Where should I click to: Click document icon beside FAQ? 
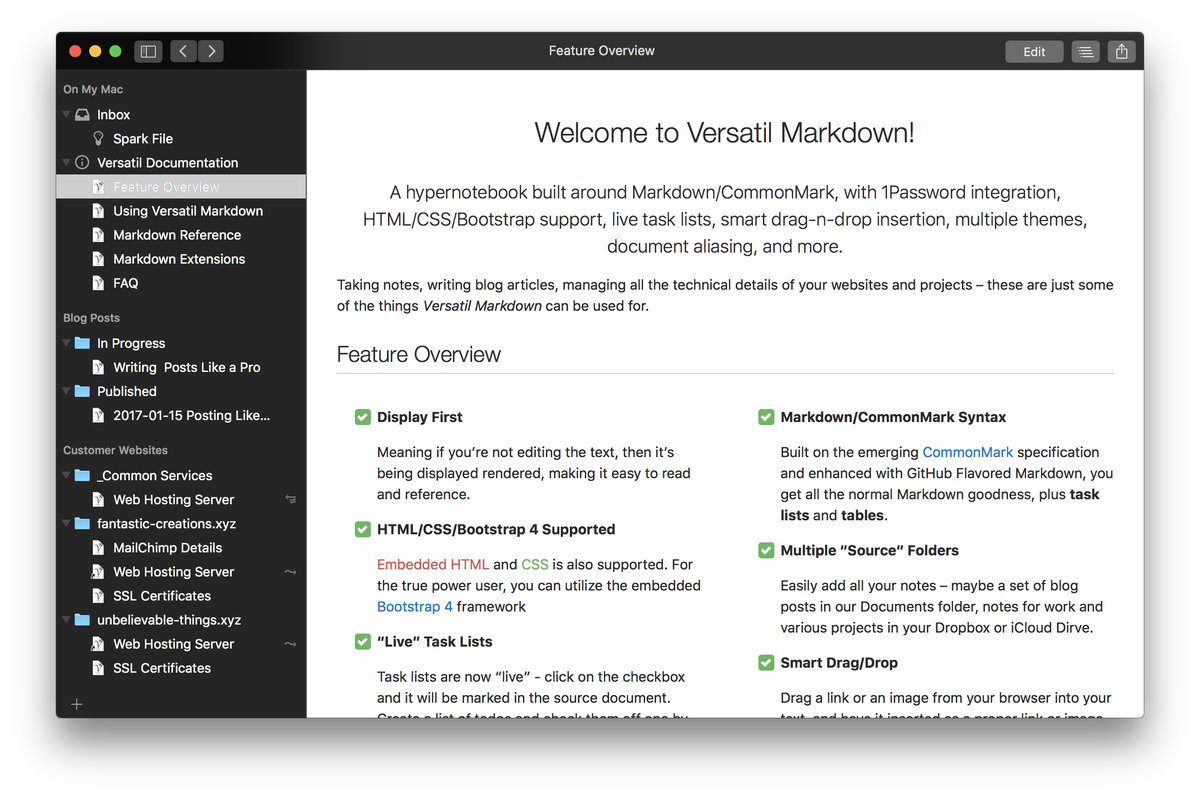click(x=98, y=283)
